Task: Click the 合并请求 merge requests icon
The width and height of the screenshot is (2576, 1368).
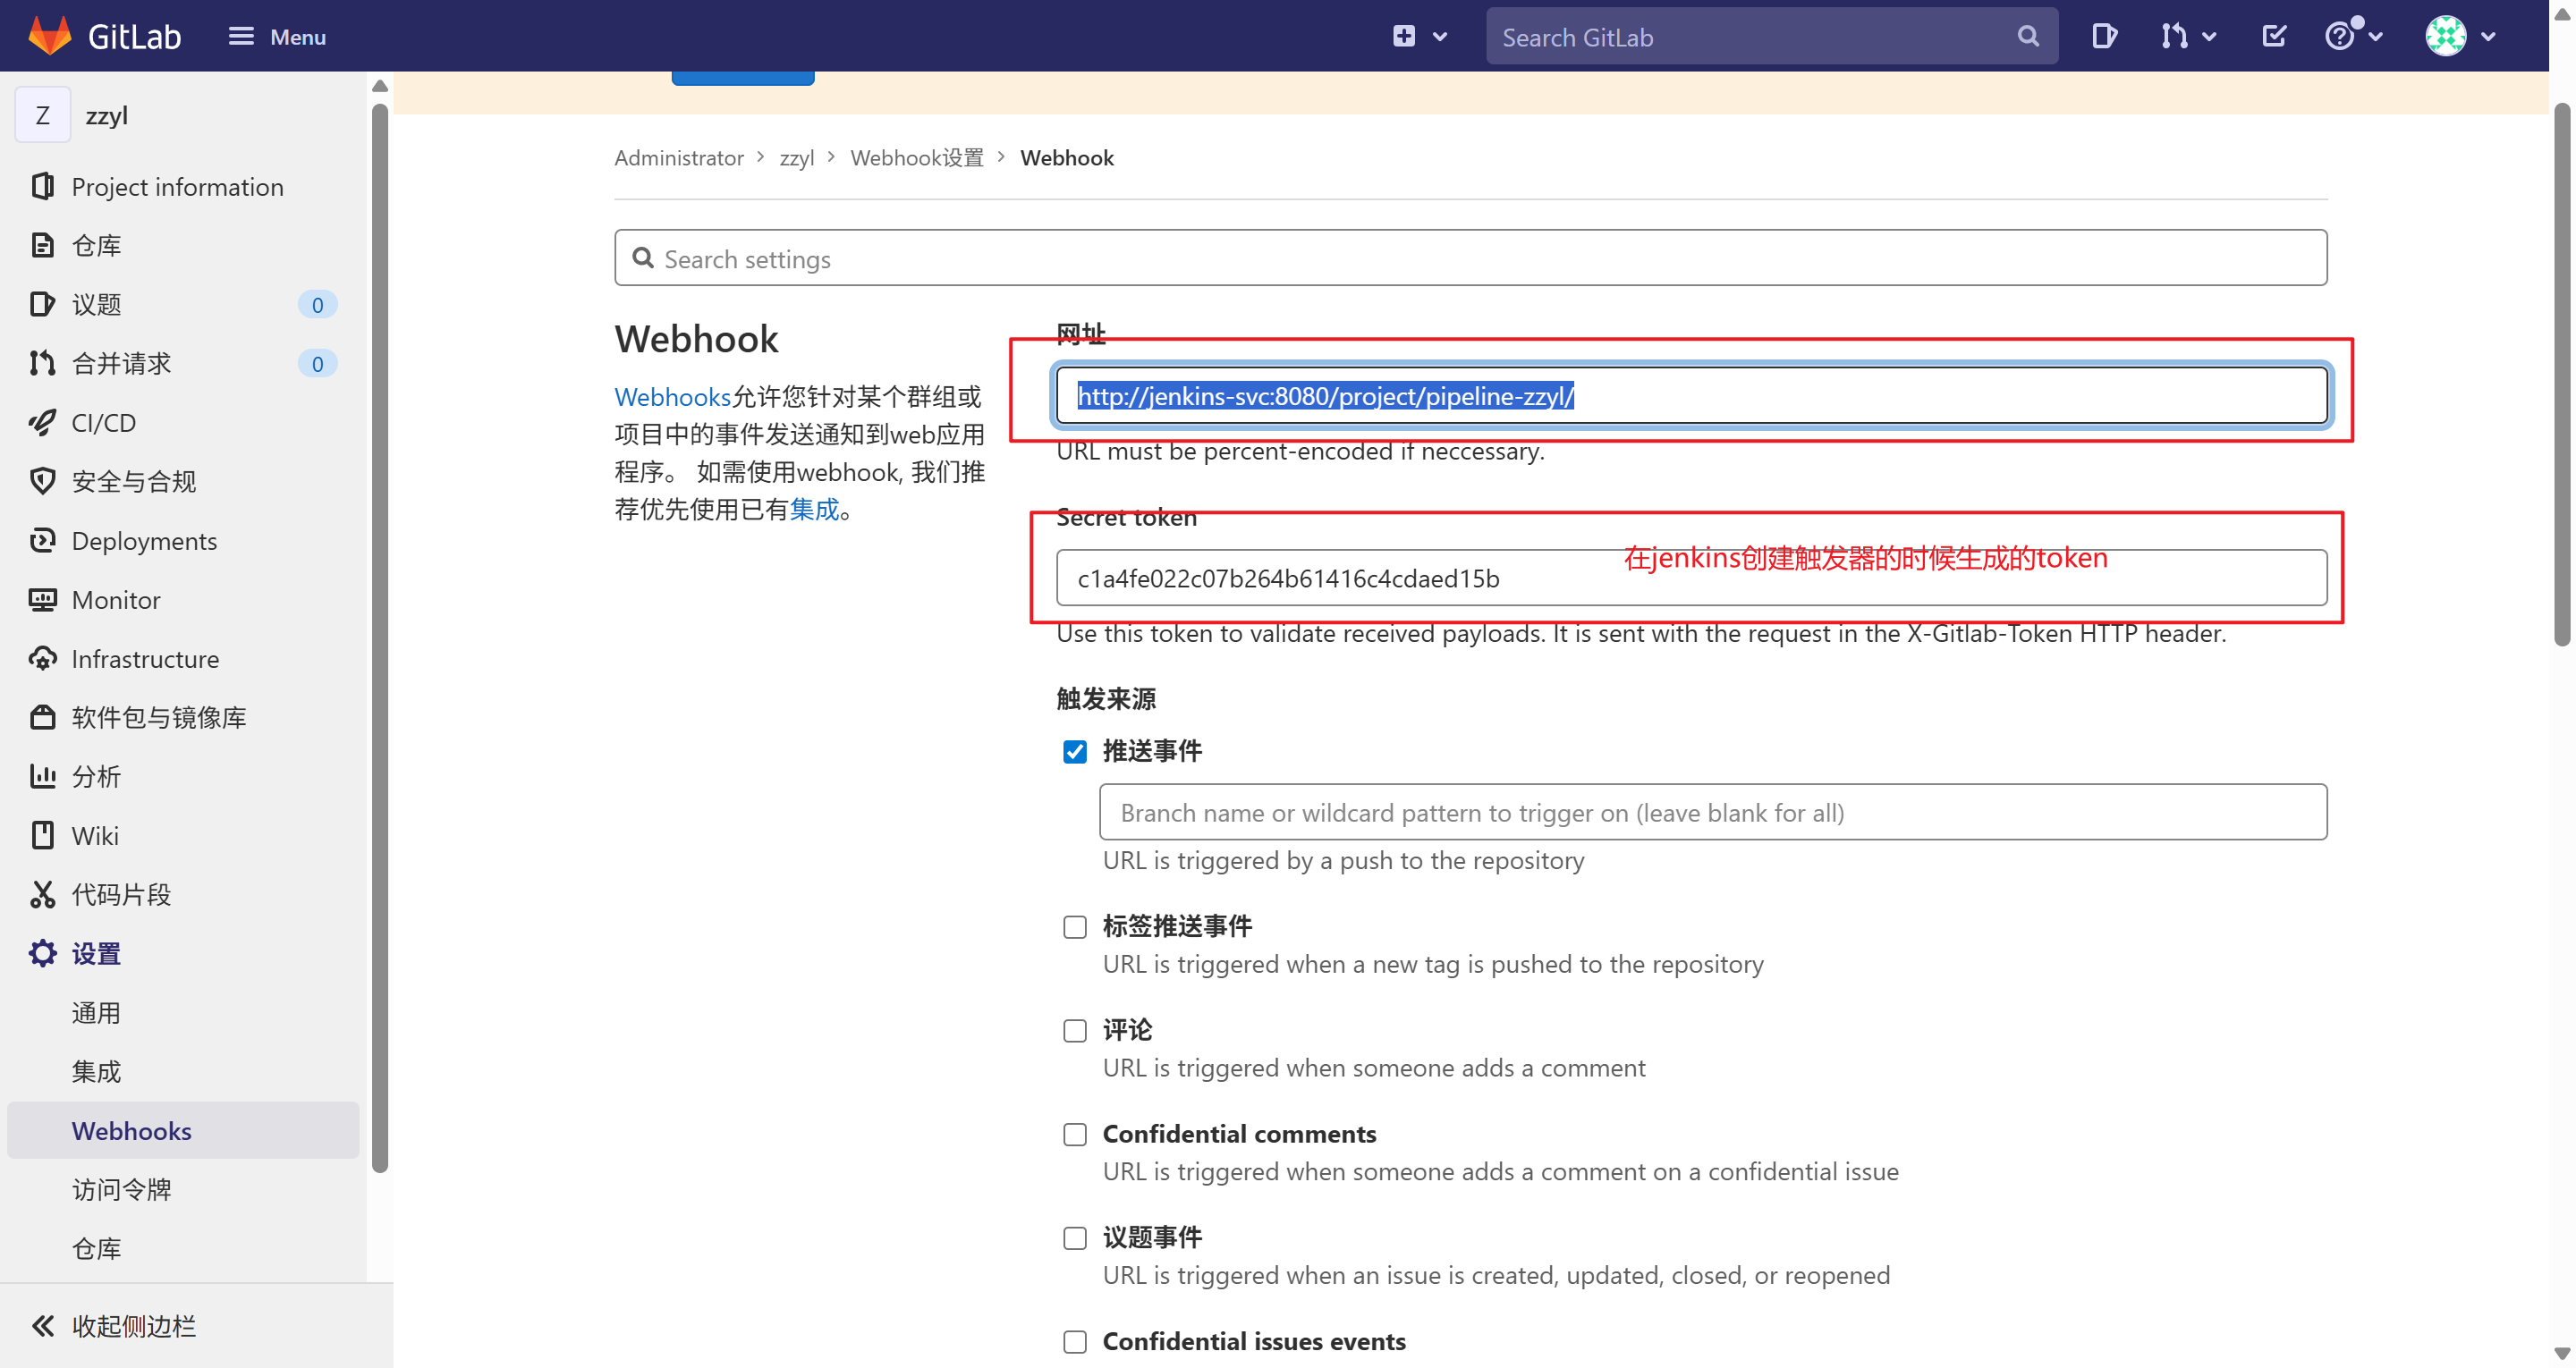Action: pos(42,363)
